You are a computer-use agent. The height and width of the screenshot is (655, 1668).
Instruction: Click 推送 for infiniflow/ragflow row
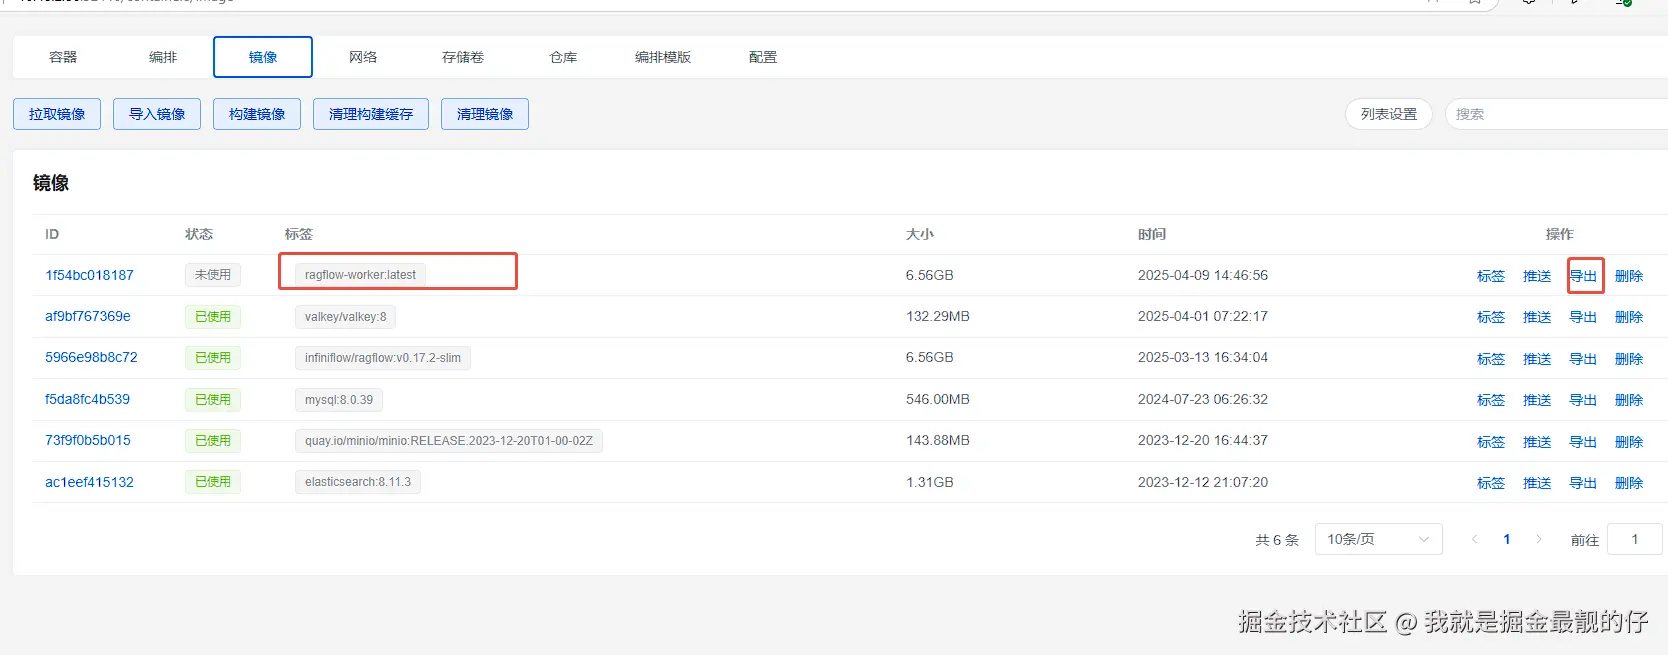[x=1537, y=359]
